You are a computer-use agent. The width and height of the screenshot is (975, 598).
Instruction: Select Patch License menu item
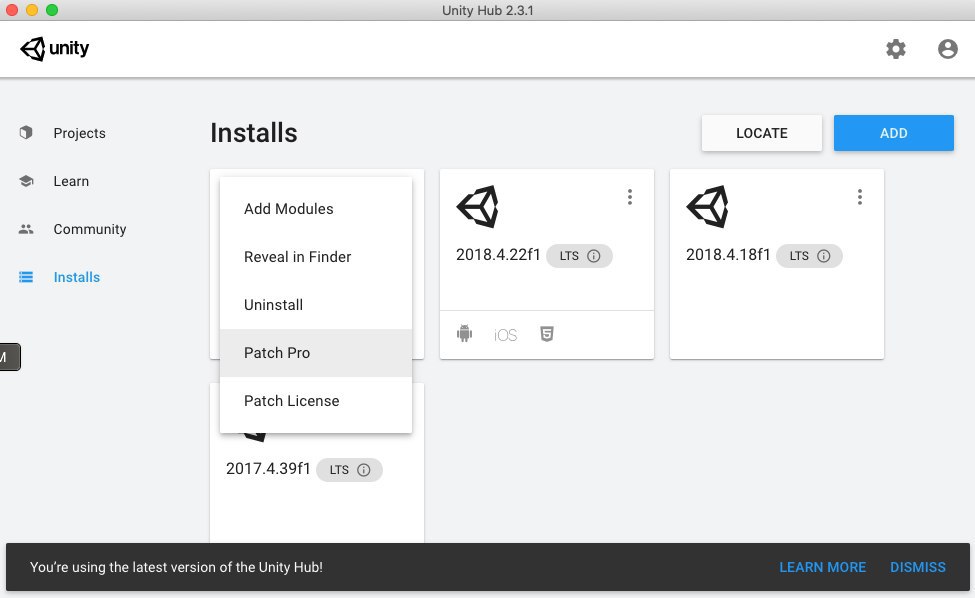click(316, 401)
